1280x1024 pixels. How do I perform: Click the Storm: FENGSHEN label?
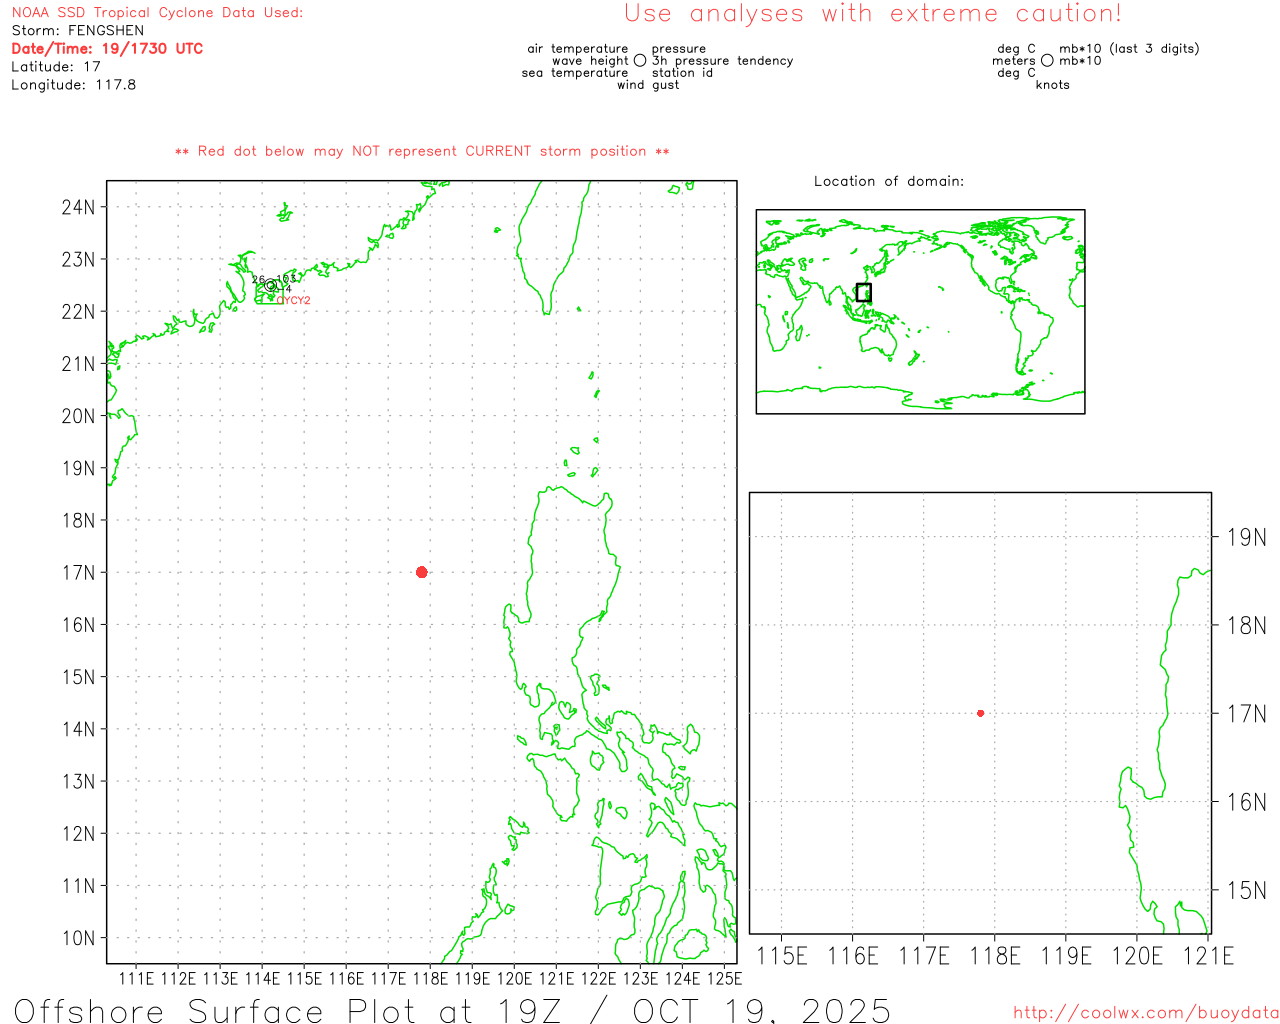pyautogui.click(x=77, y=31)
